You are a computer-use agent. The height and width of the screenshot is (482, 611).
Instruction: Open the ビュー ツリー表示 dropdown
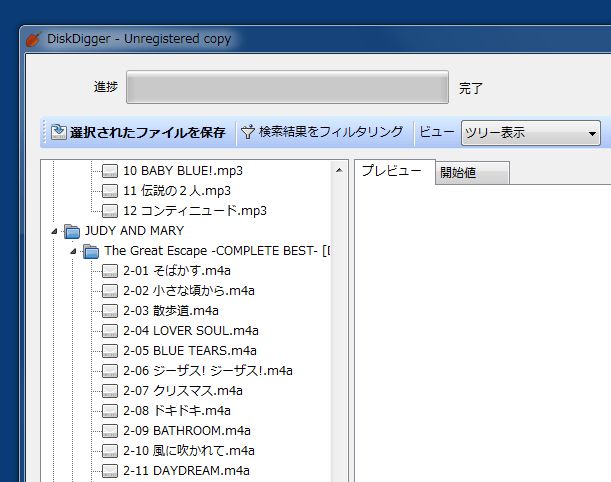(x=531, y=133)
